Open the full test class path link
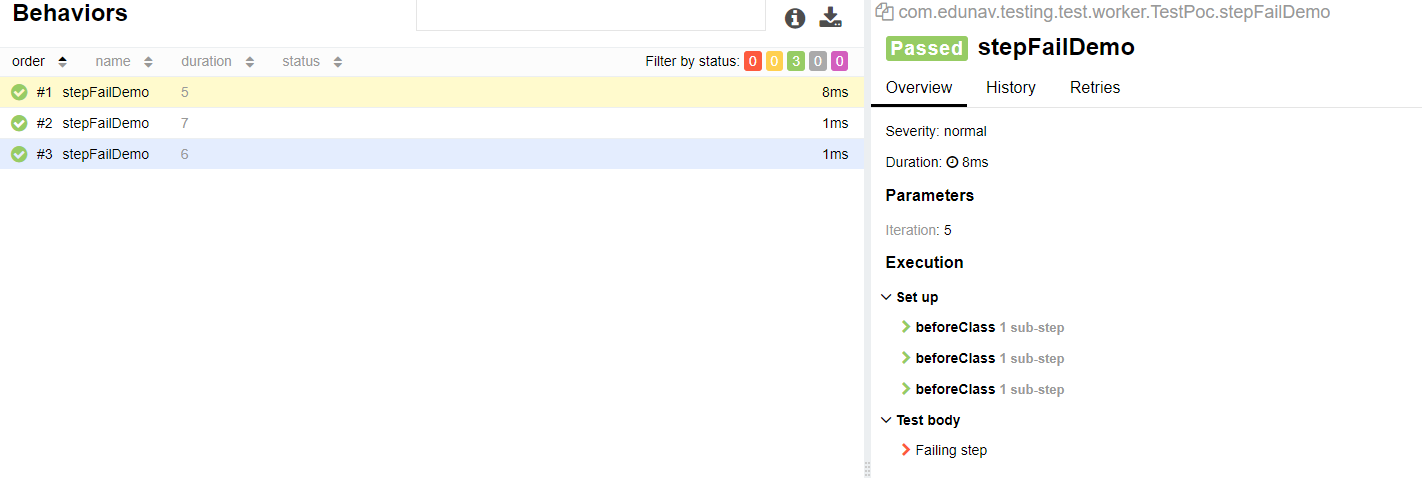The height and width of the screenshot is (478, 1422). click(1114, 12)
